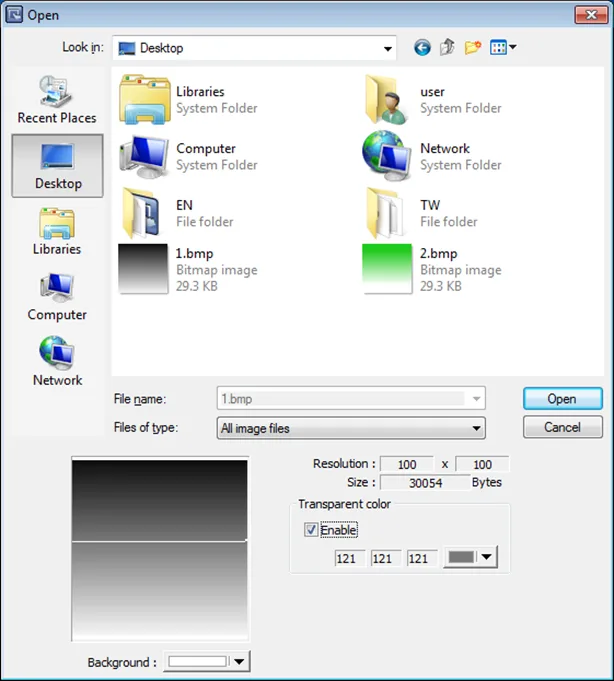The image size is (614, 681).
Task: Click the second transparent color value 121
Action: tap(386, 558)
